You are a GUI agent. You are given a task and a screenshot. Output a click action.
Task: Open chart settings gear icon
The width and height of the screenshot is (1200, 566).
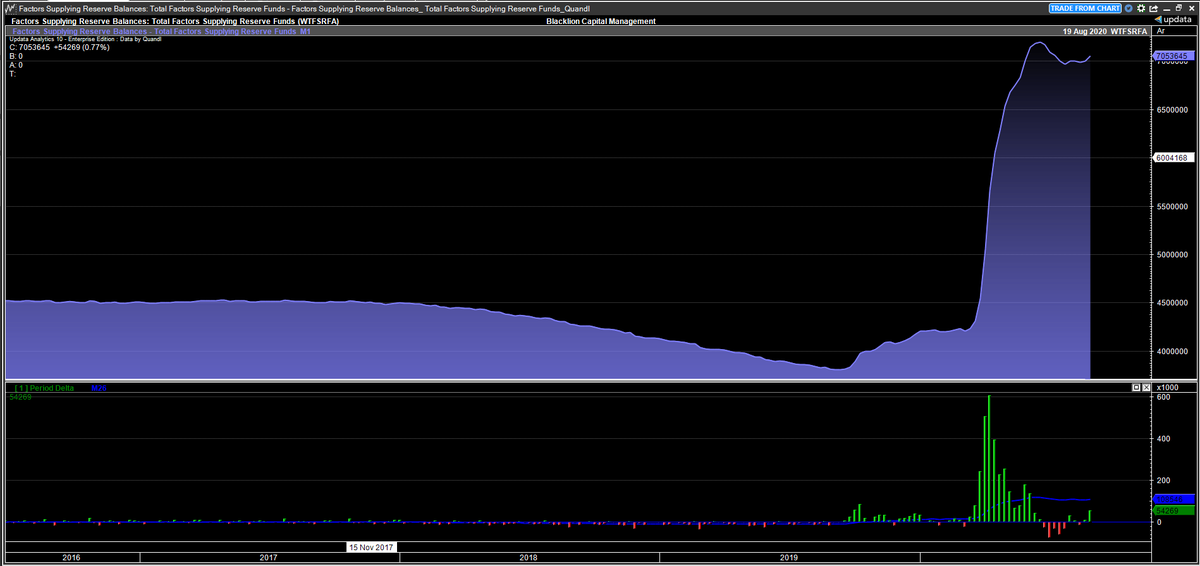1141,8
